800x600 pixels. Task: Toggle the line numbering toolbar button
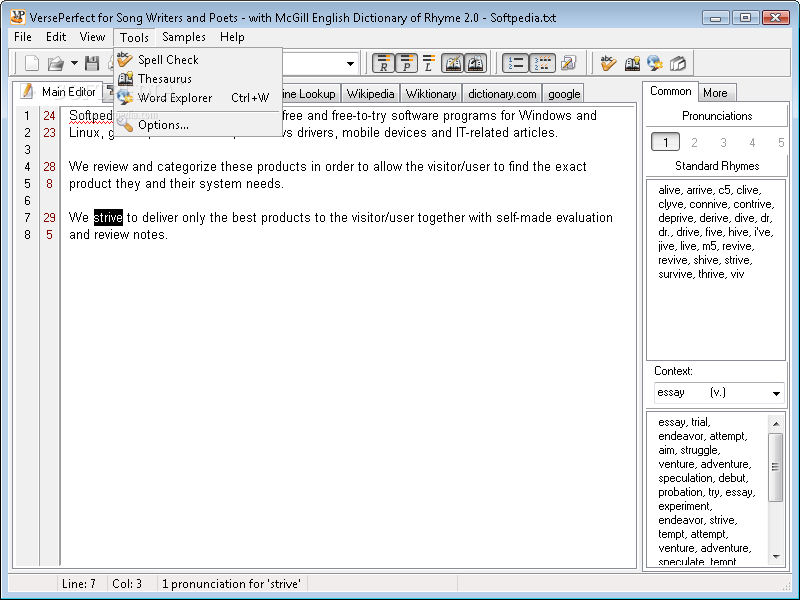[x=515, y=63]
